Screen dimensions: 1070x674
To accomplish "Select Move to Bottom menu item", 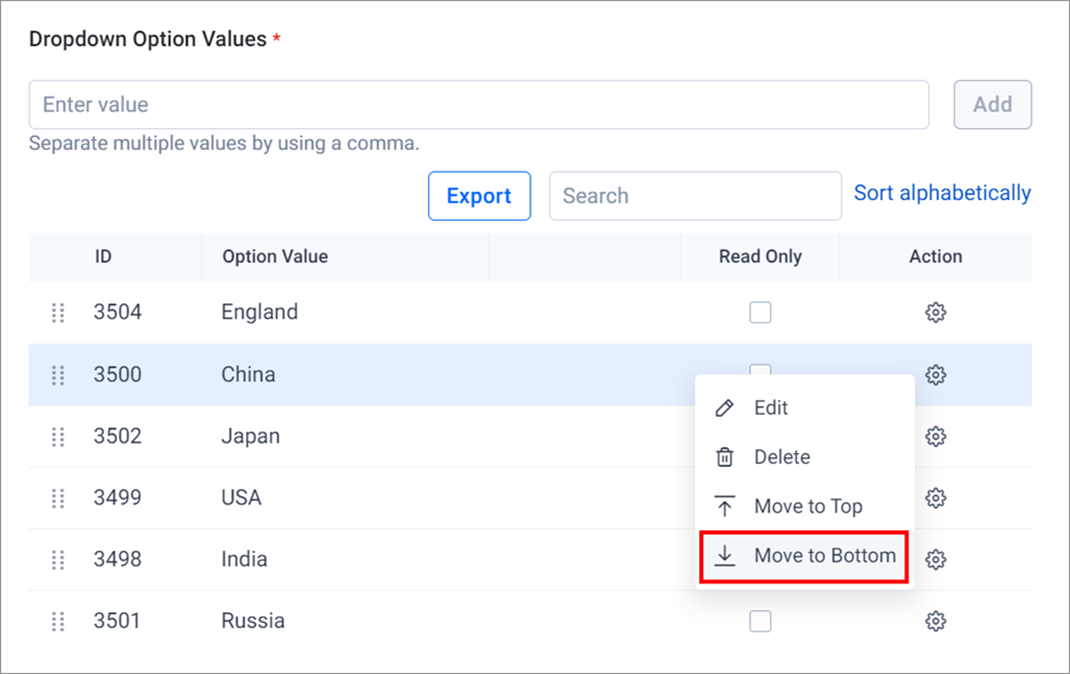I will coord(804,556).
